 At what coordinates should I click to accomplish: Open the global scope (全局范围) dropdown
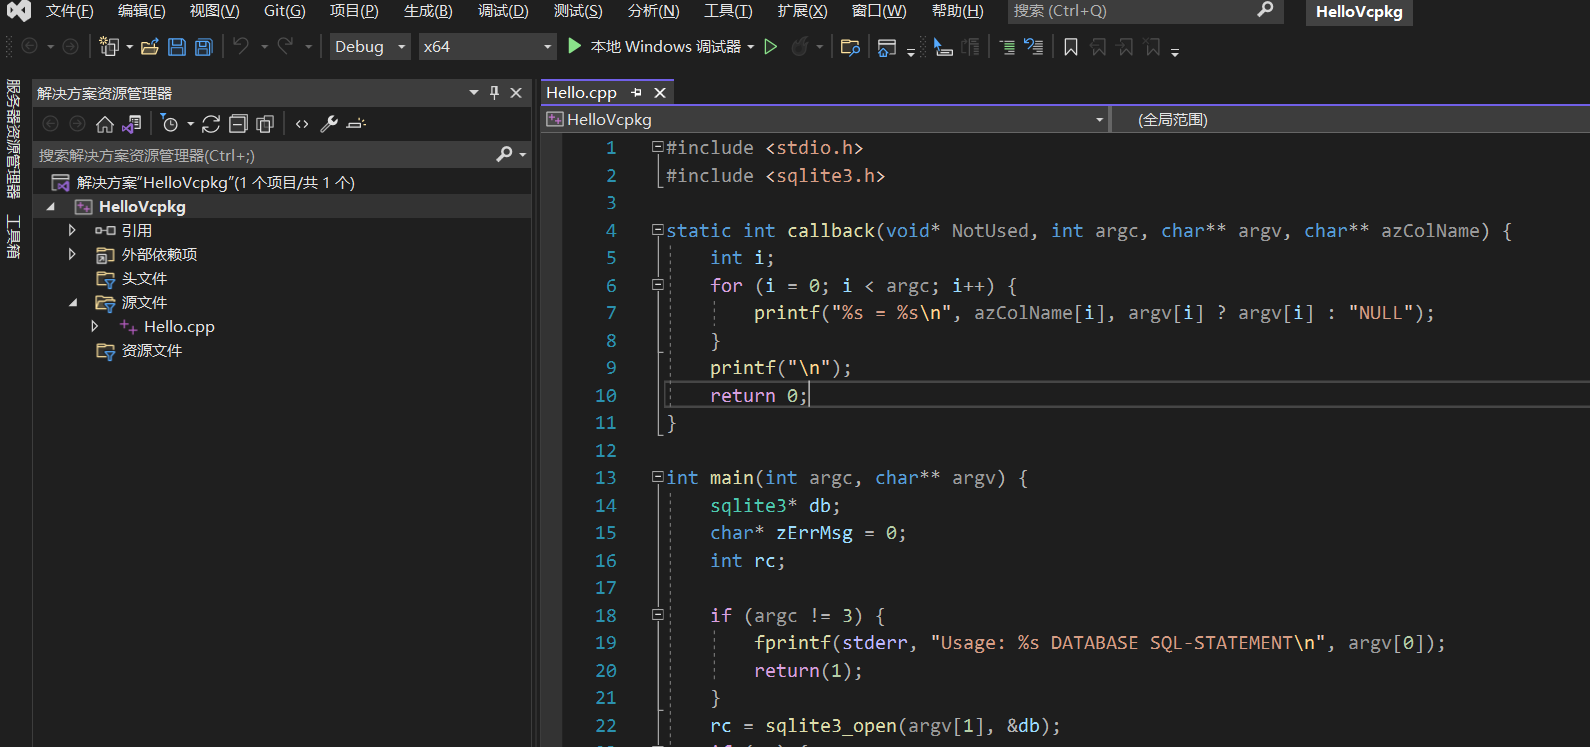(x=1351, y=119)
